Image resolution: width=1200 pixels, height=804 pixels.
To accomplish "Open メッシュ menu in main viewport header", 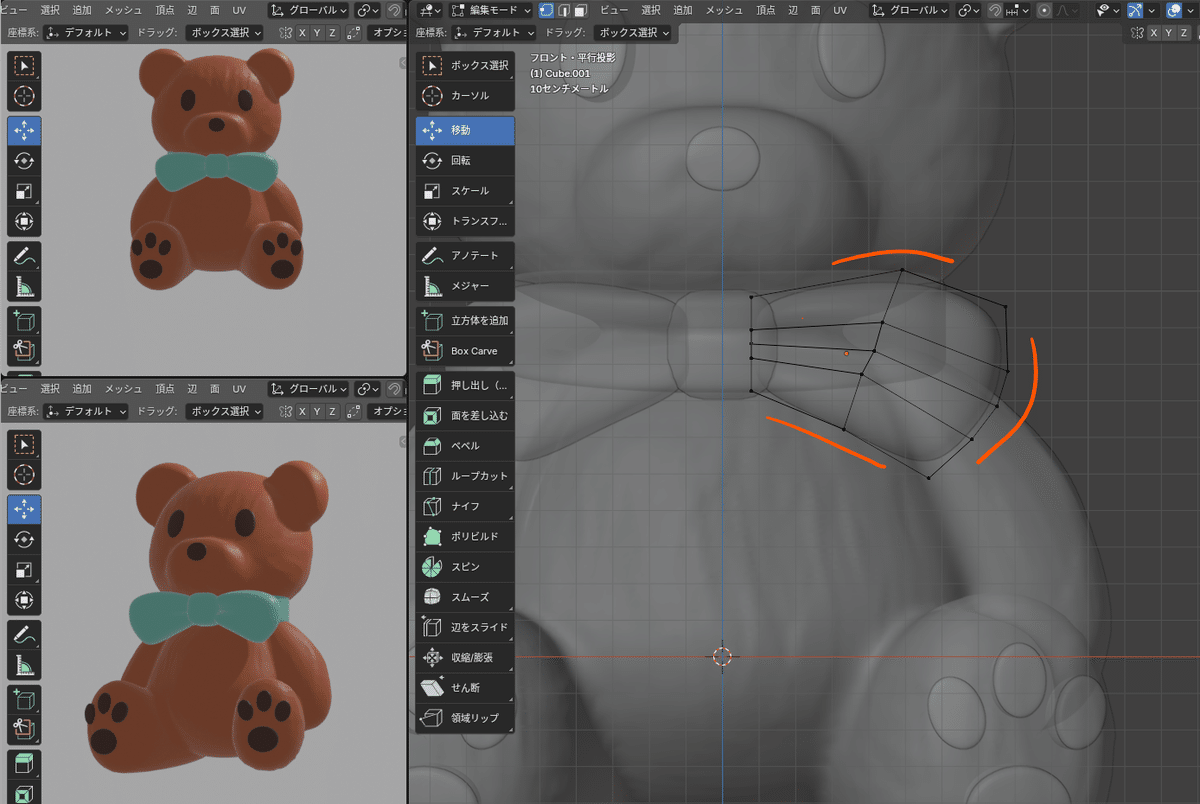I will pos(723,10).
